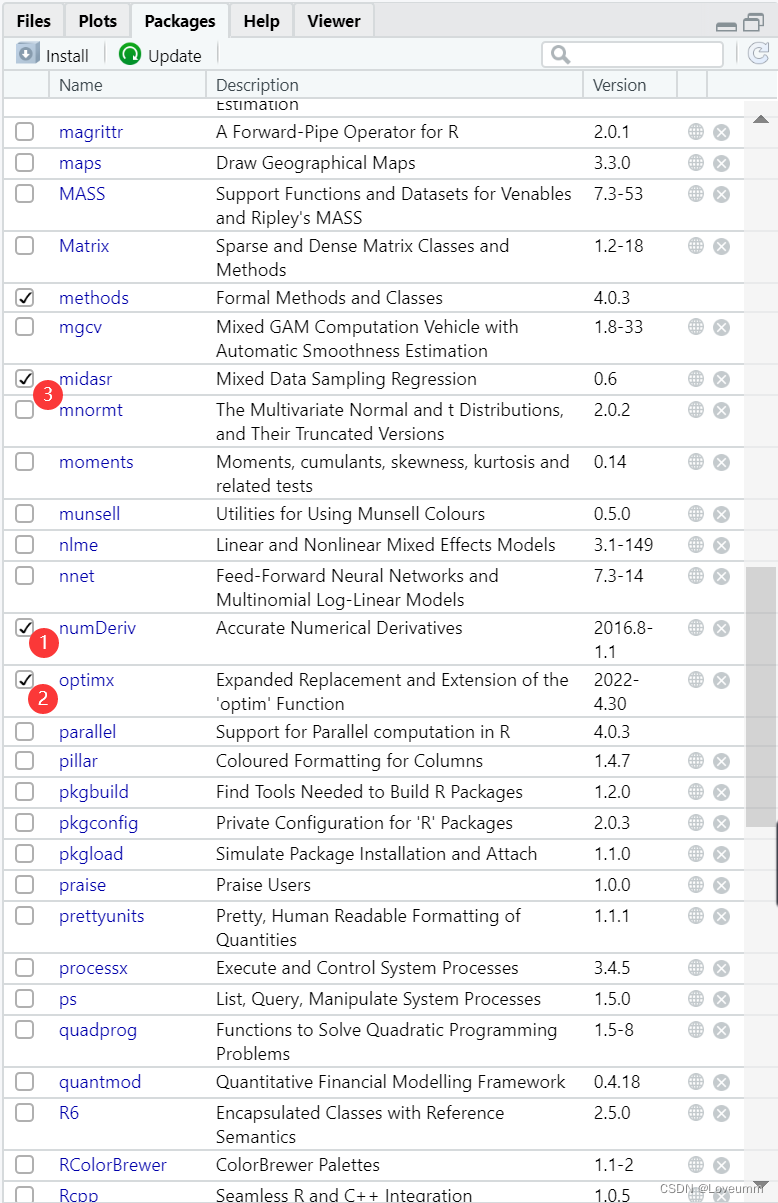Switch to the Files tab
The height and width of the screenshot is (1203, 778).
[x=33, y=20]
